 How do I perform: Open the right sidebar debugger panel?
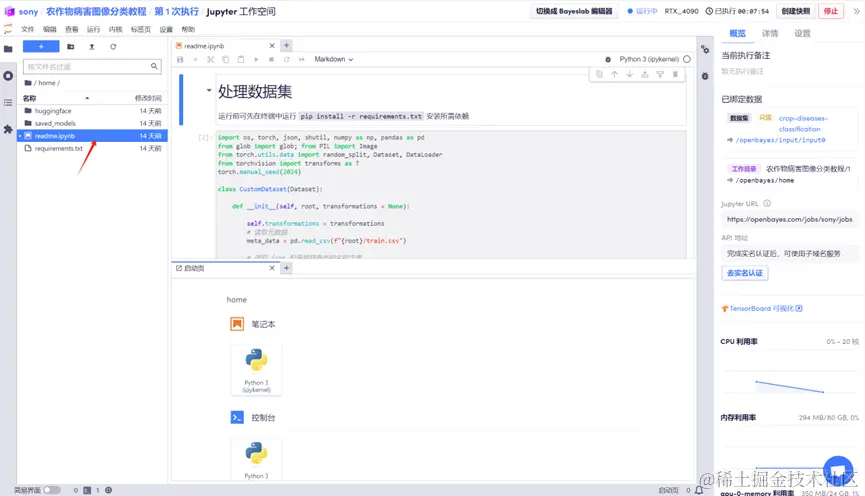pyautogui.click(x=705, y=76)
